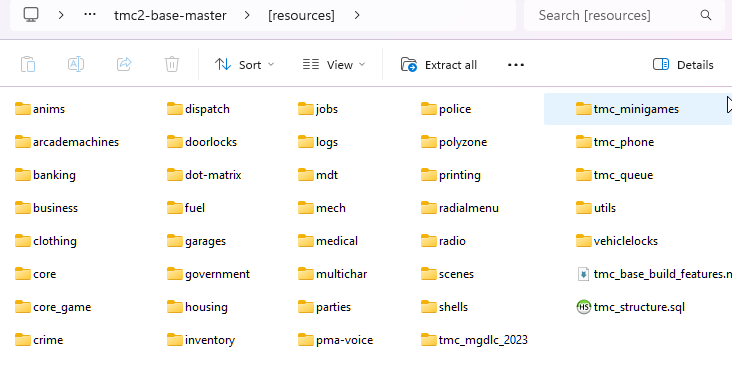The image size is (732, 377).
Task: Click the 'tmc_phone' folder name
Action: (624, 142)
